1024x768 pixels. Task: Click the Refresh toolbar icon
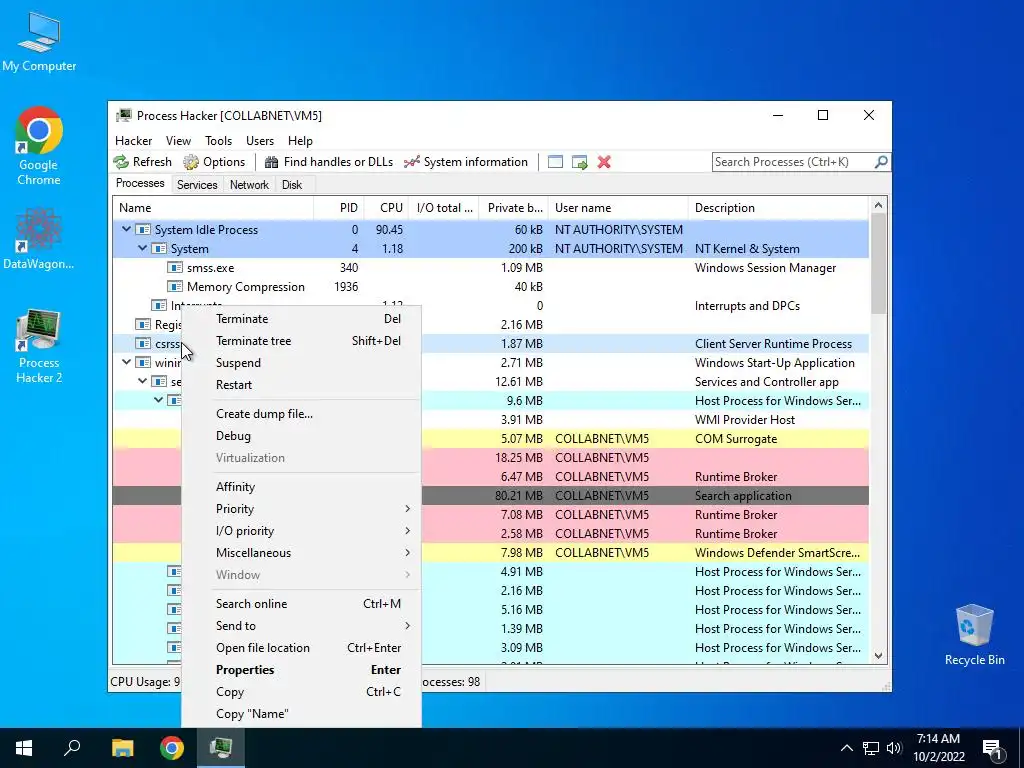coord(121,162)
